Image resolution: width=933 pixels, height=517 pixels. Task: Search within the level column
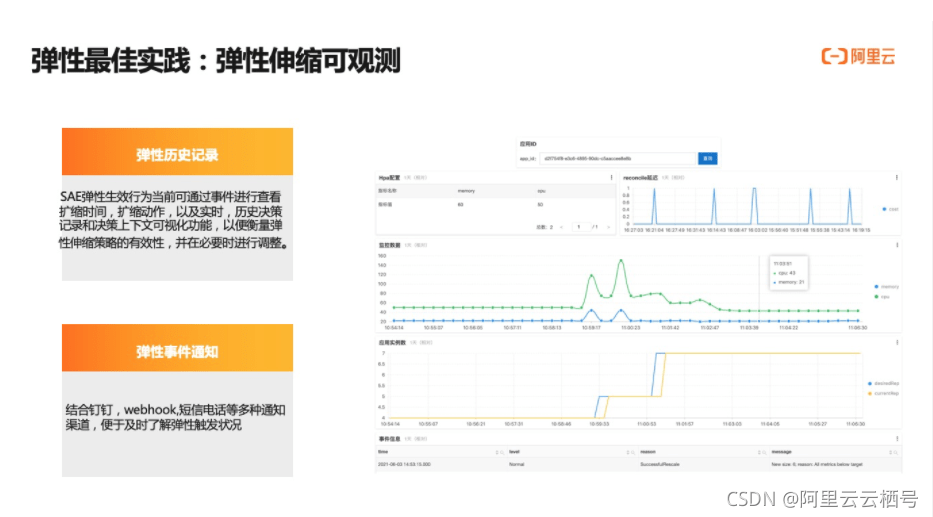[633, 452]
